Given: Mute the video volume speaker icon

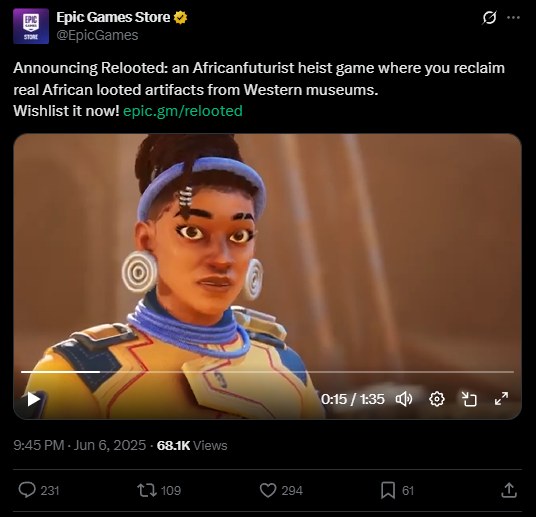Looking at the screenshot, I should tap(404, 399).
